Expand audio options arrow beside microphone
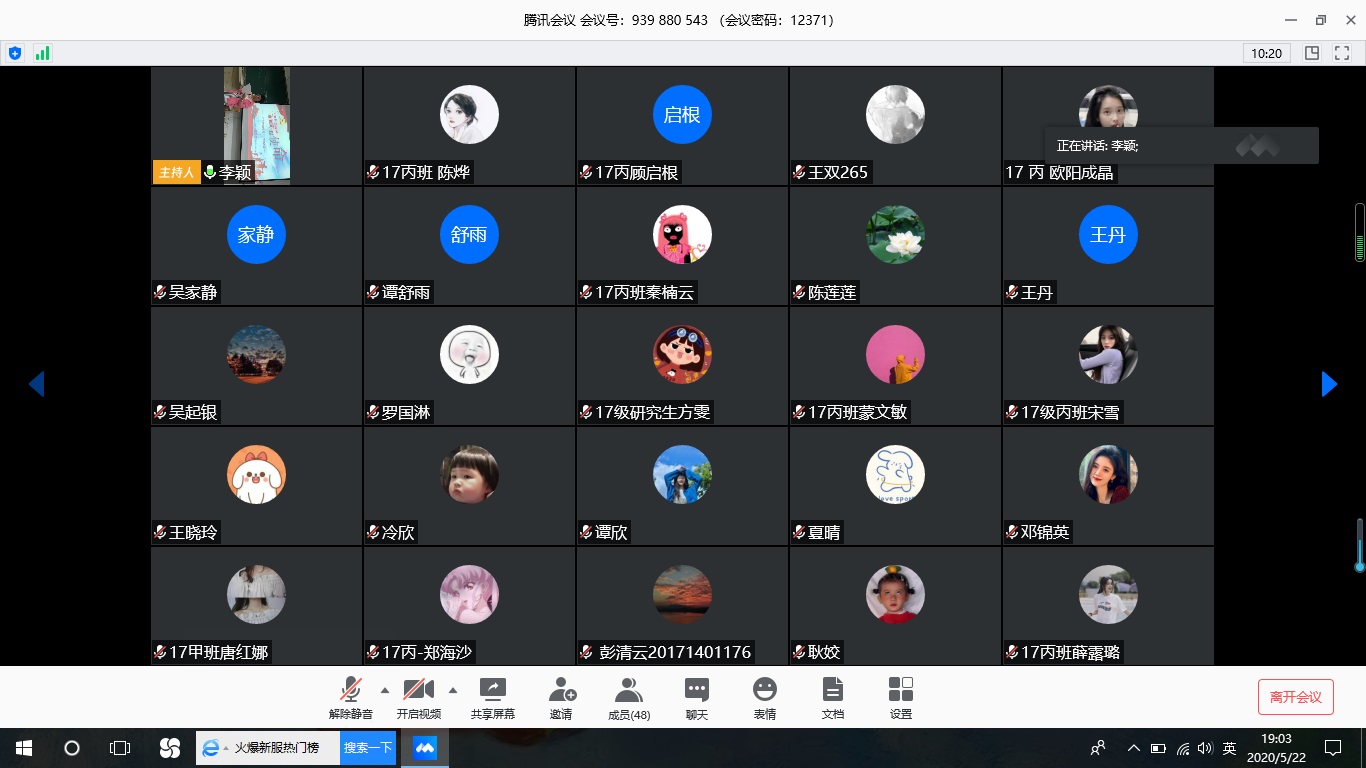1366x768 pixels. [385, 689]
